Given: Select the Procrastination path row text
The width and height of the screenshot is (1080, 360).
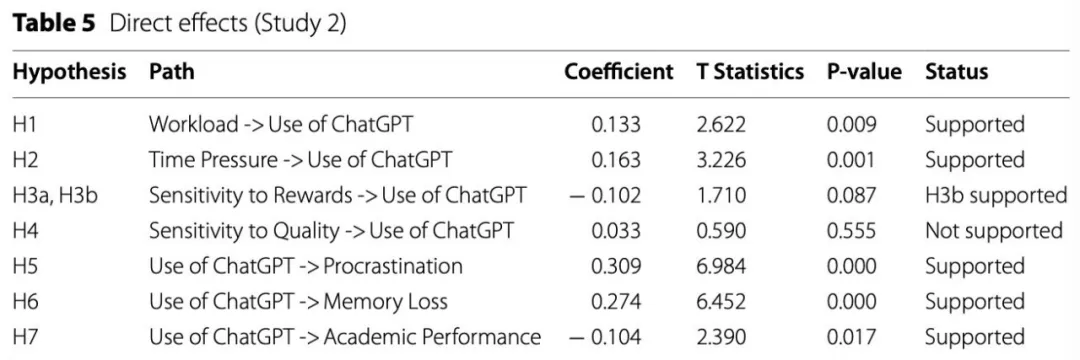Looking at the screenshot, I should [306, 267].
